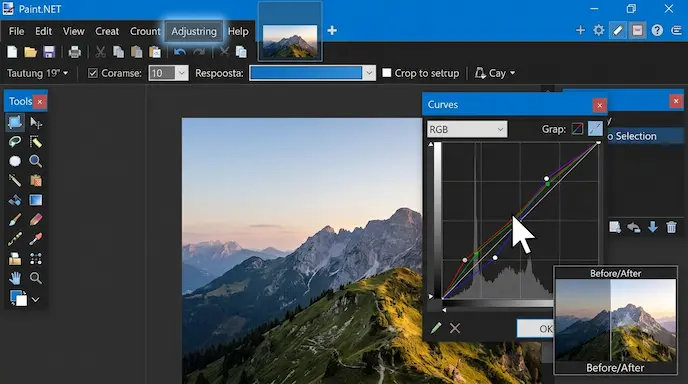Open the Creat menu

point(107,32)
